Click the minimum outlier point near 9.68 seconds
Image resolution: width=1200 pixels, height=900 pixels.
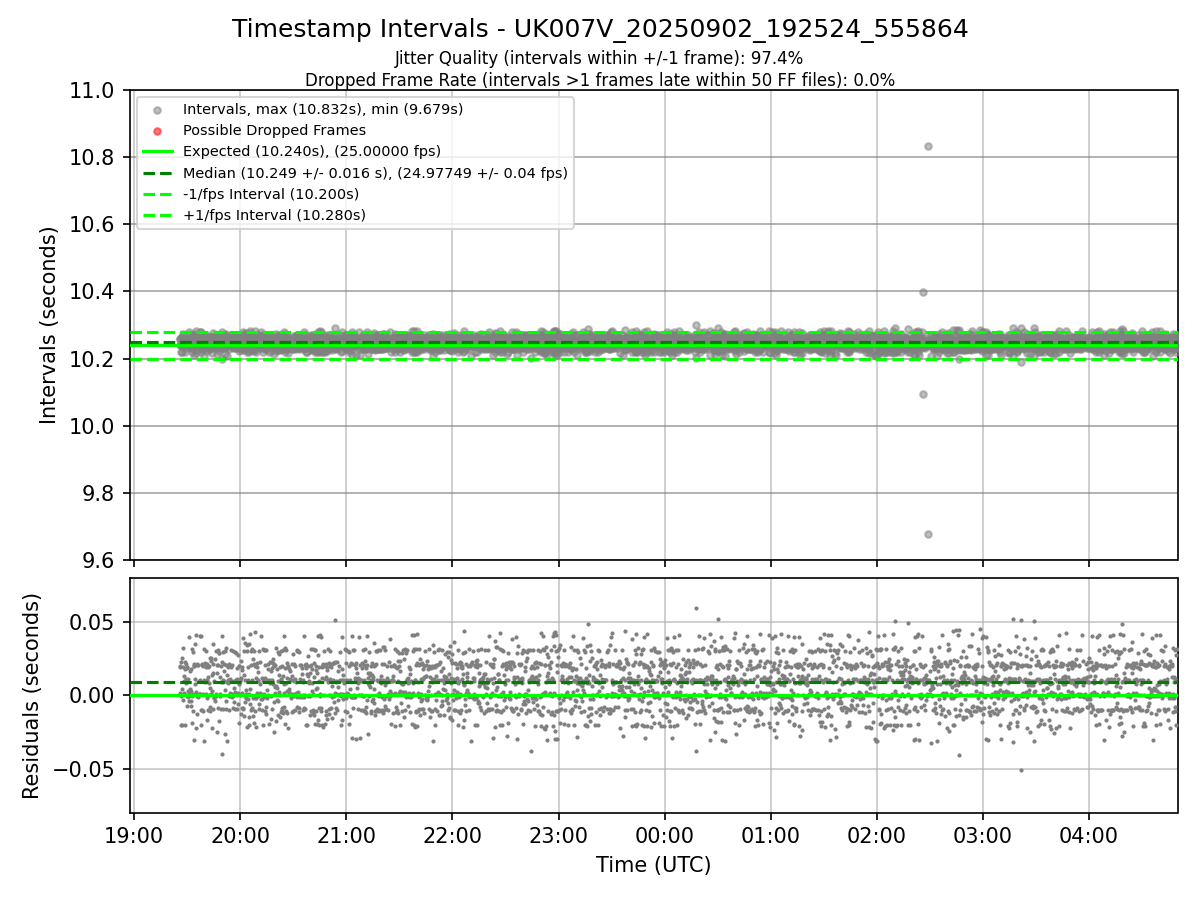click(928, 534)
